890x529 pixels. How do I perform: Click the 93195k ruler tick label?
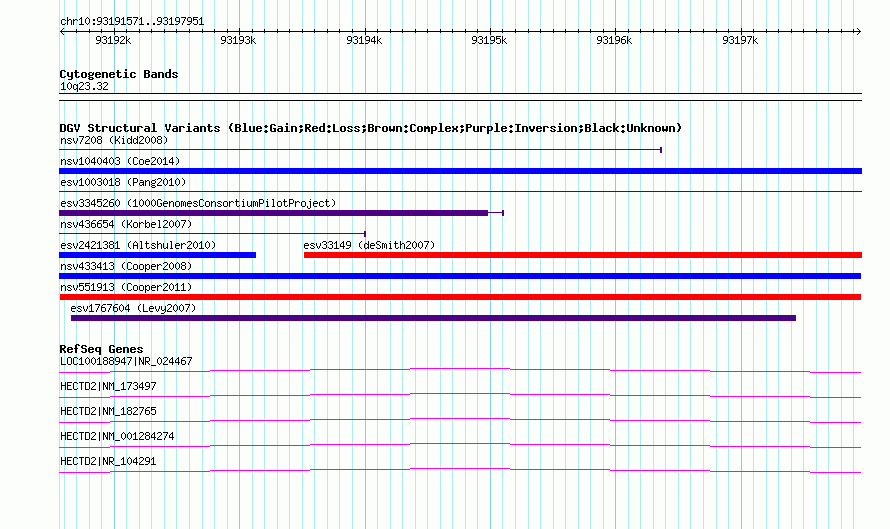[489, 40]
